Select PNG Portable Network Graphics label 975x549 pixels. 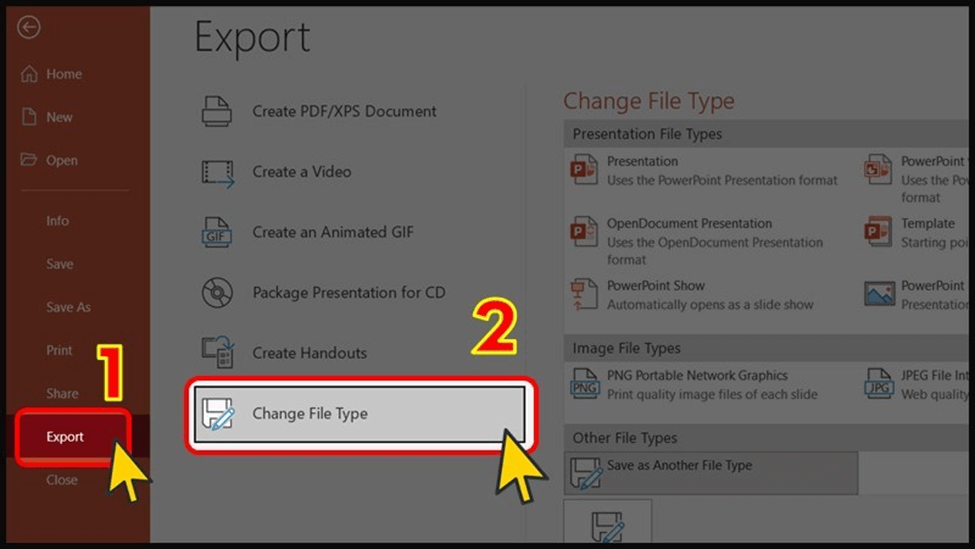697,375
